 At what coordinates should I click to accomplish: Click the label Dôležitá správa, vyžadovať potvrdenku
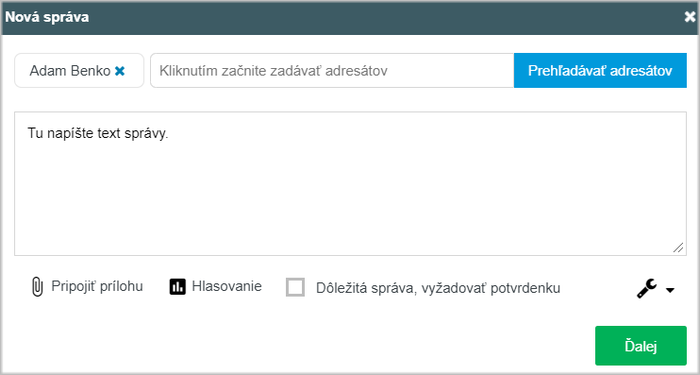(438, 288)
